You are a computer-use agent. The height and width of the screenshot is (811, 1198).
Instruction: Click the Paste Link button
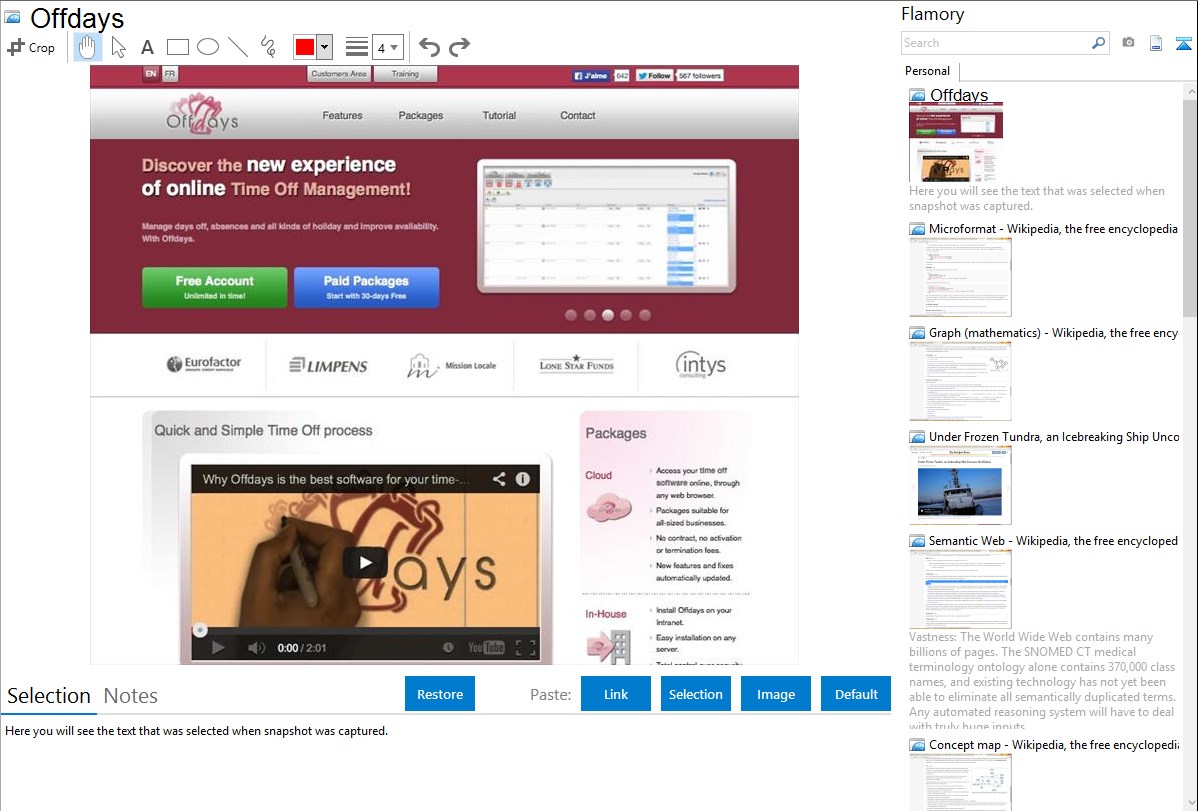click(616, 694)
